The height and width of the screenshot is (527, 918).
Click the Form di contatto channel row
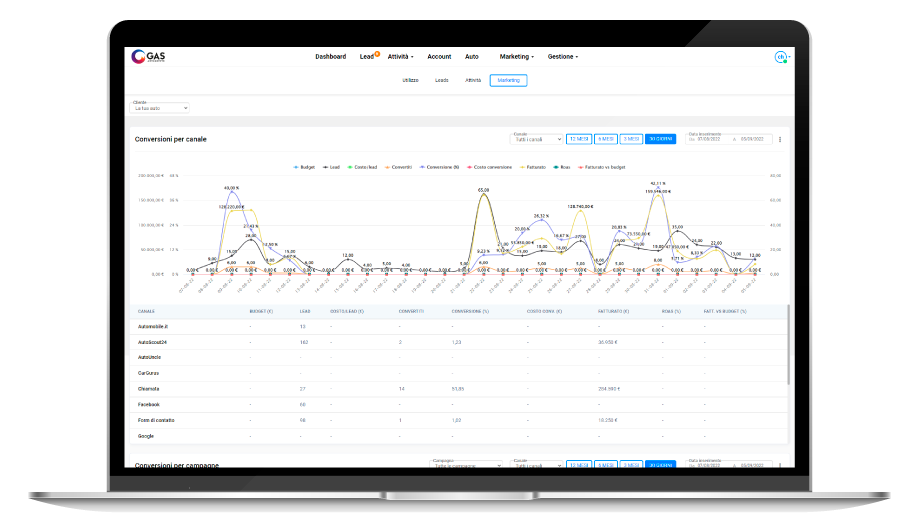pos(460,420)
